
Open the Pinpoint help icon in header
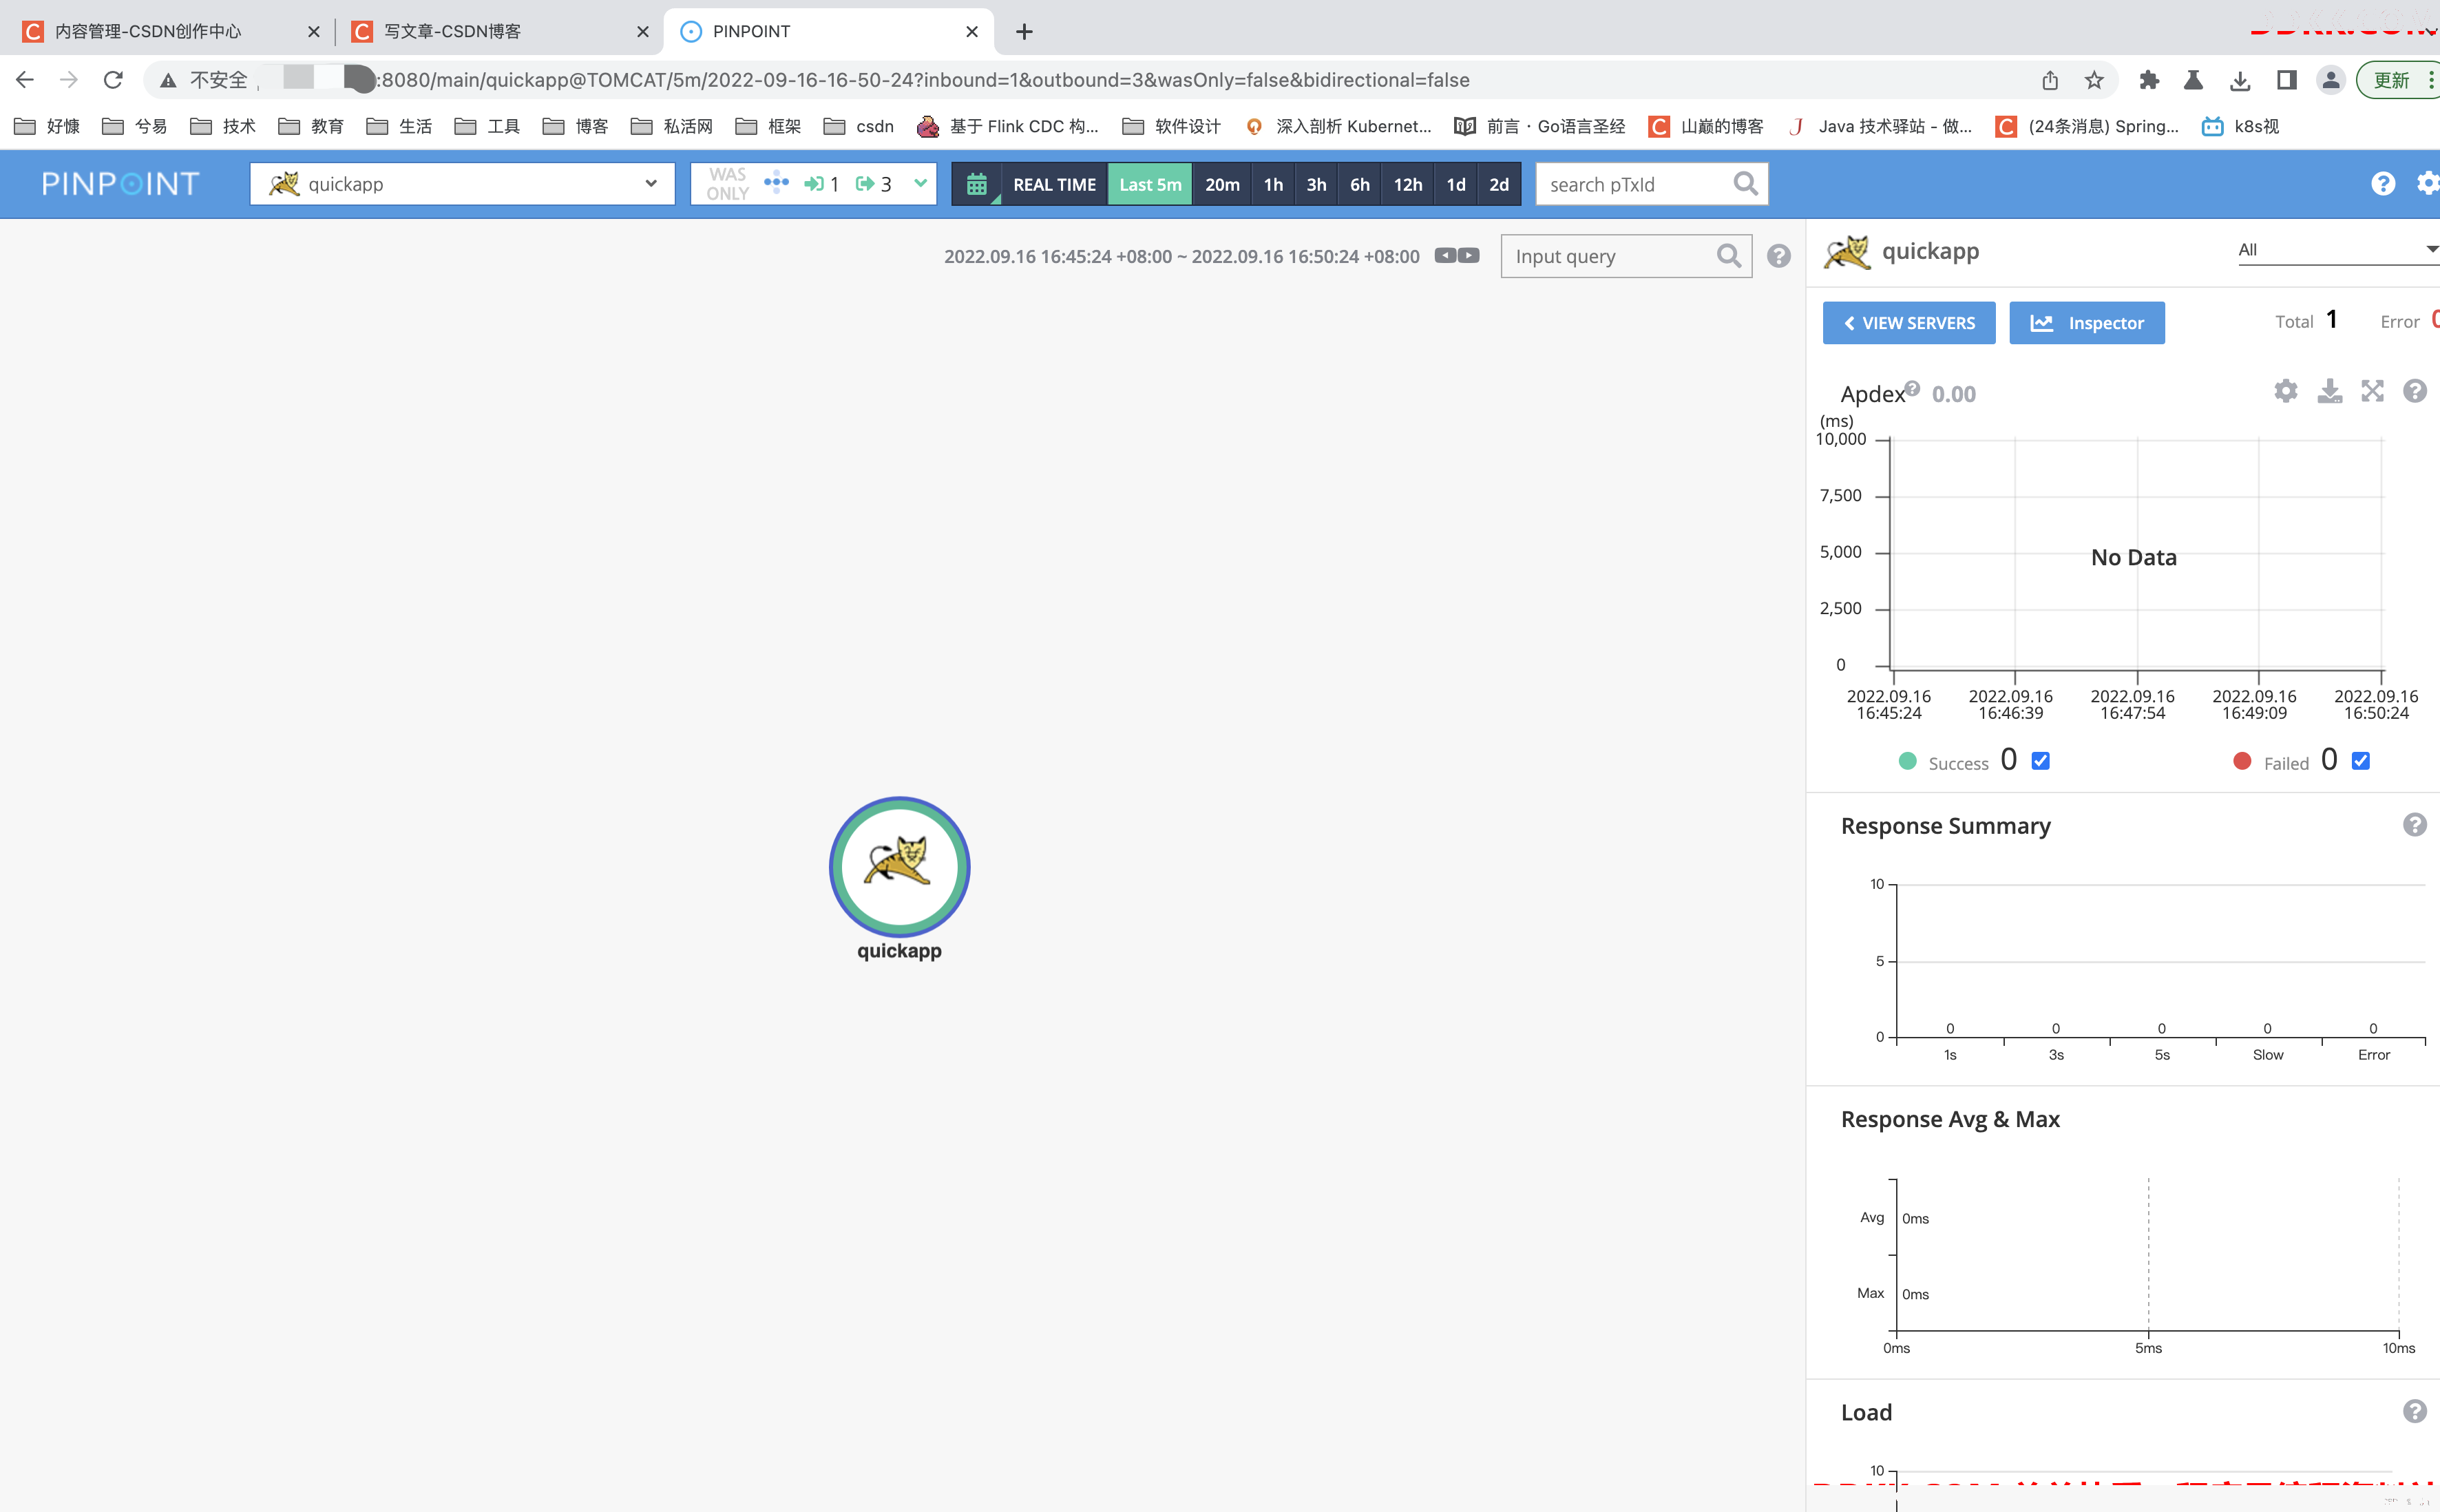click(x=2383, y=184)
